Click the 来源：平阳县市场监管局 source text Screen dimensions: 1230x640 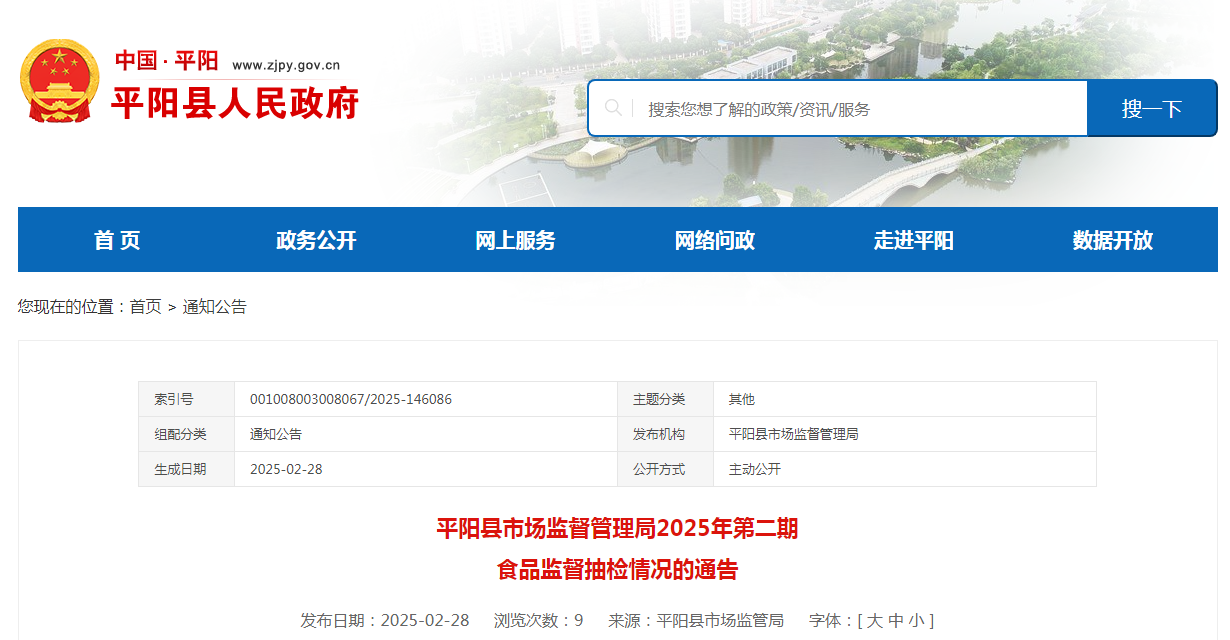click(x=696, y=620)
